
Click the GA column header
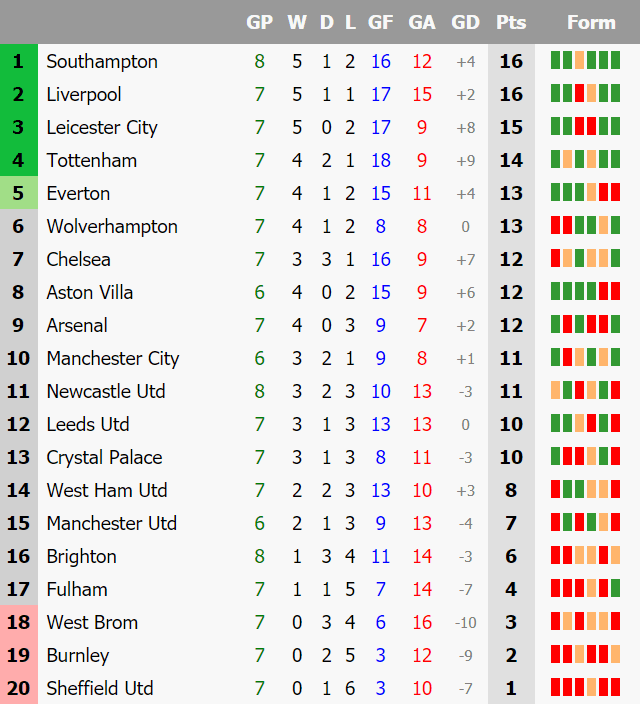point(422,22)
